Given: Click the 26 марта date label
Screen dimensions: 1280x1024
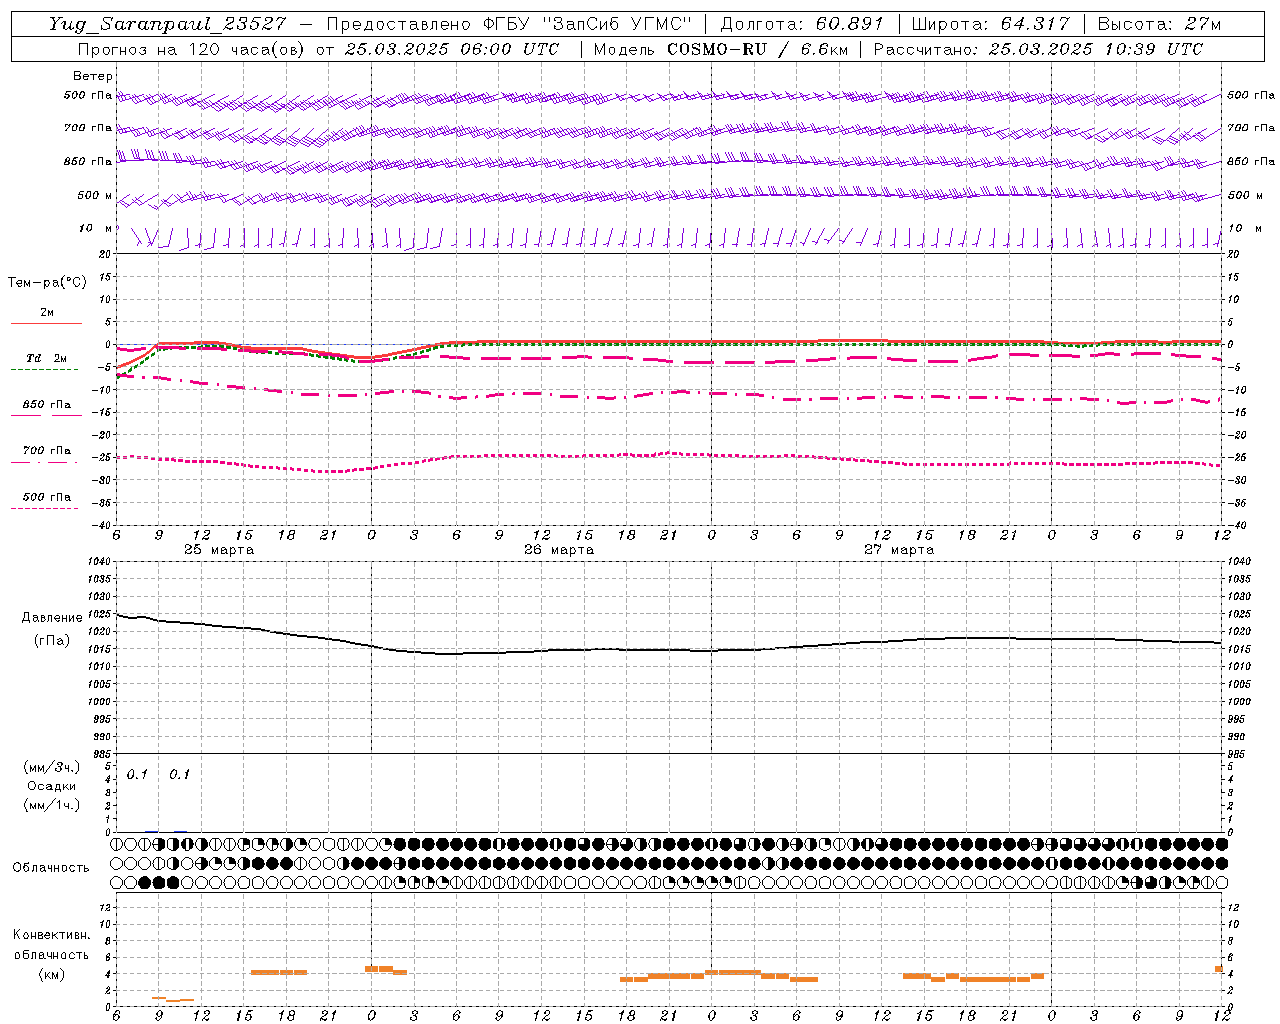Looking at the screenshot, I should (x=559, y=550).
